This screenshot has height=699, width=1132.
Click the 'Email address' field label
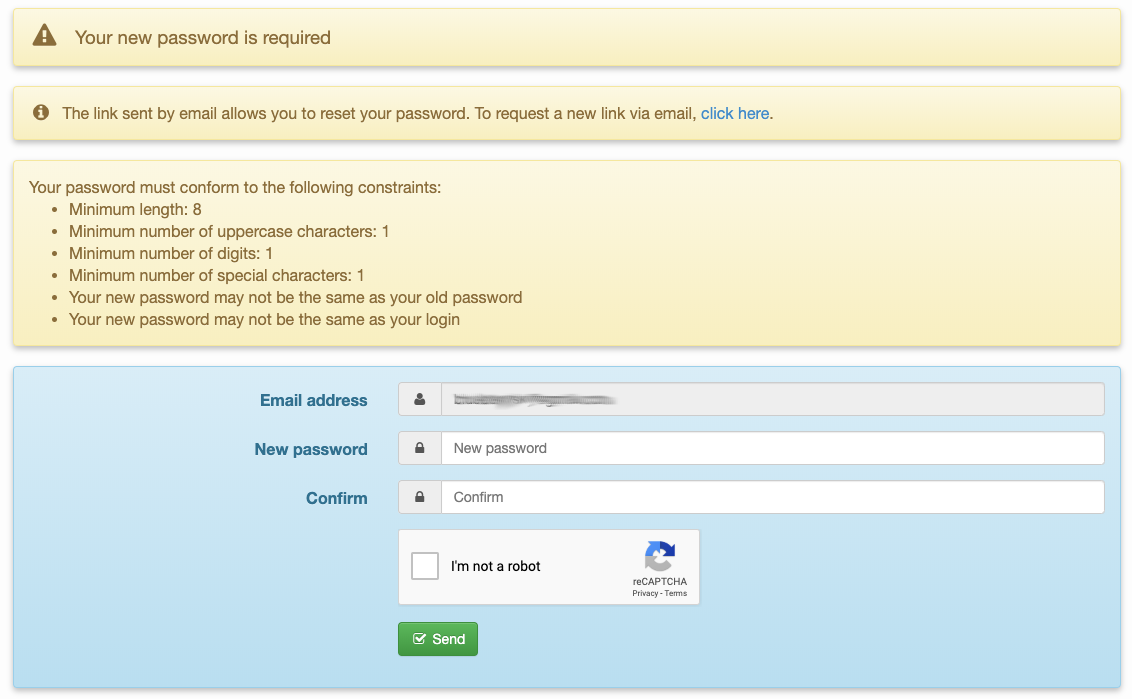coord(314,400)
